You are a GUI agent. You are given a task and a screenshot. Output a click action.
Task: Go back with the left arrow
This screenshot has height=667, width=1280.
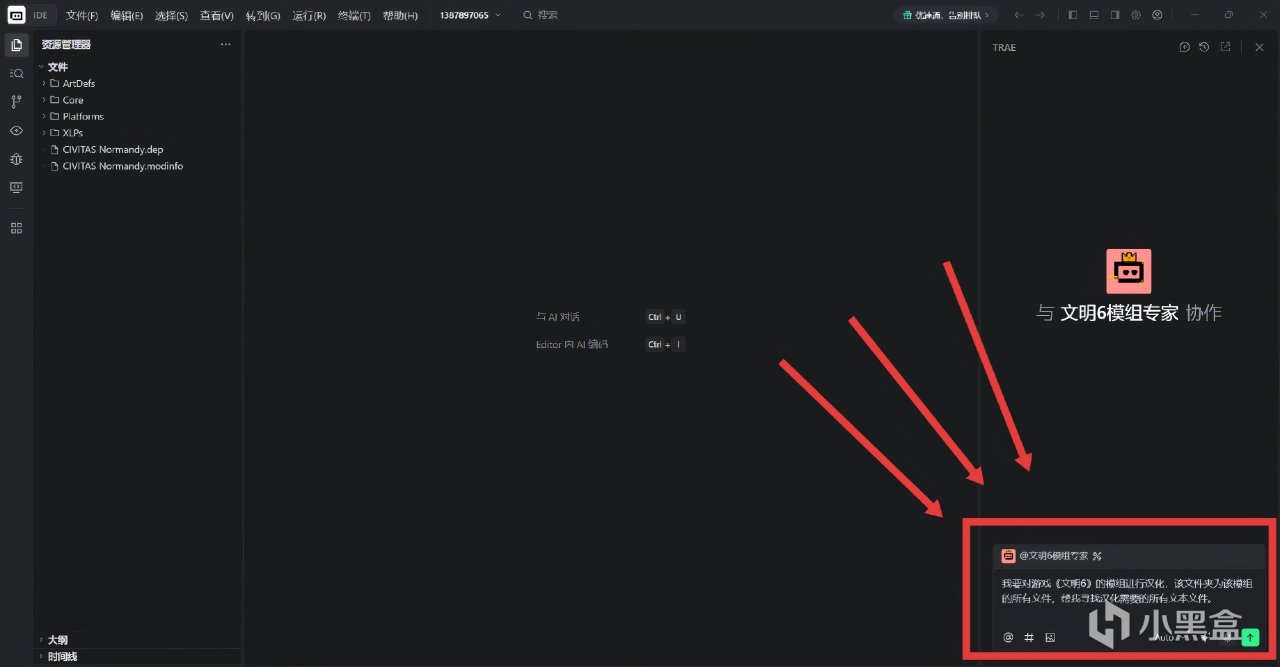click(1018, 15)
